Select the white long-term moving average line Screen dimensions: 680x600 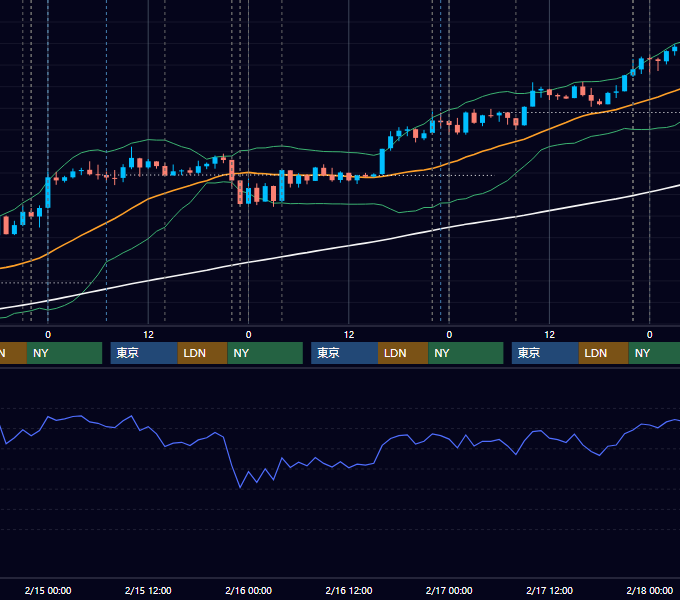tap(349, 247)
